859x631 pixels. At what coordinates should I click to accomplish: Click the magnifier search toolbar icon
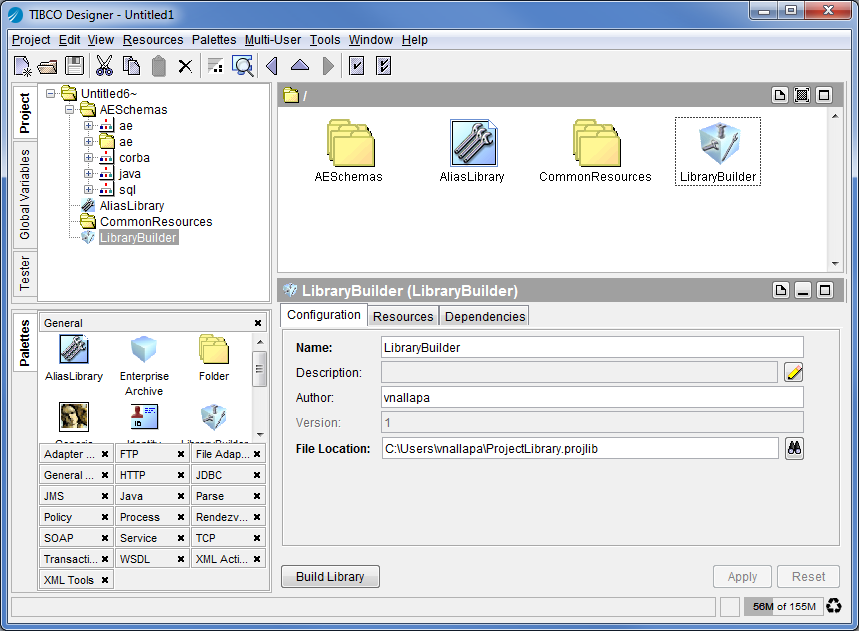[242, 66]
